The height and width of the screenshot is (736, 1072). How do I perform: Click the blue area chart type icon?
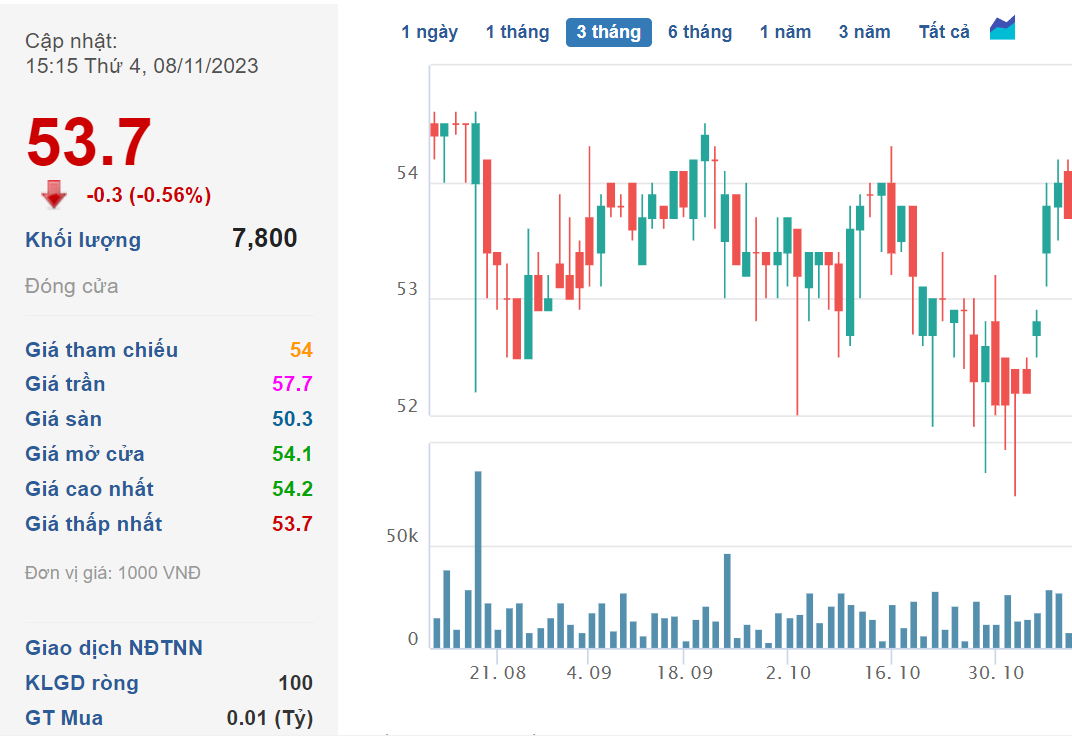tap(1002, 29)
